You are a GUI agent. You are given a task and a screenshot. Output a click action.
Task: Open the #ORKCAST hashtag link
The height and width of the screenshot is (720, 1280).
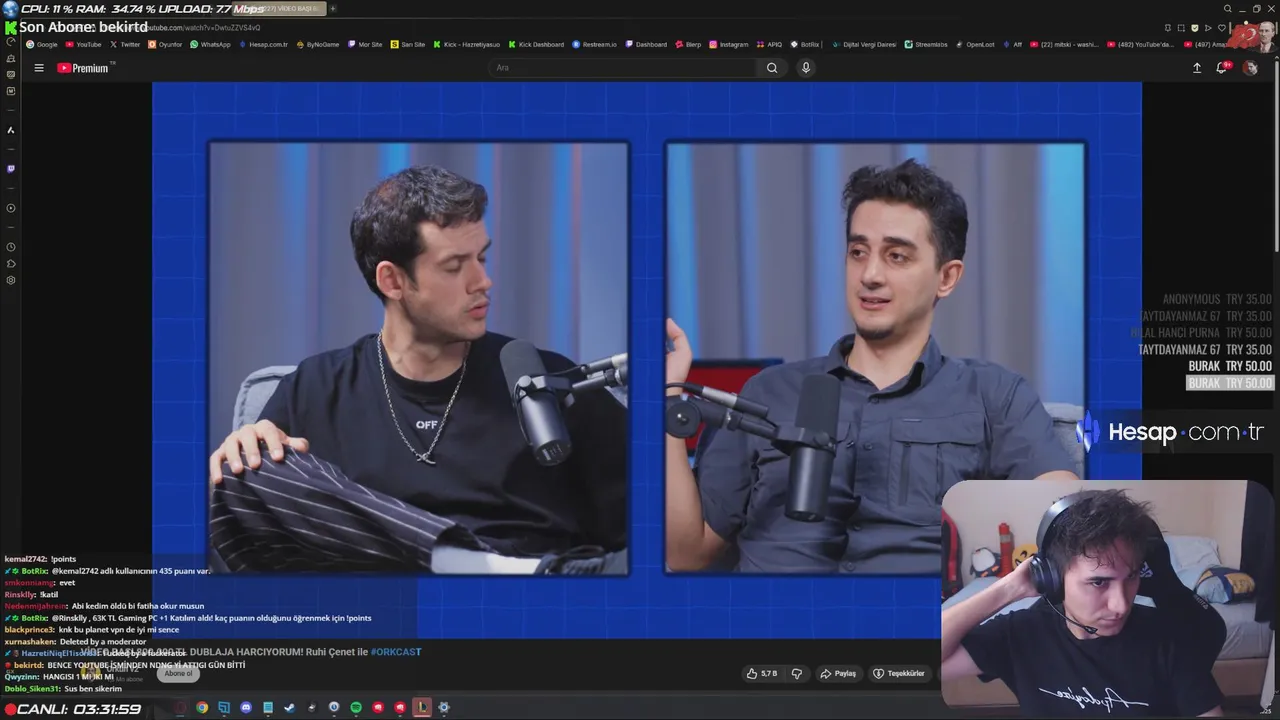396,652
